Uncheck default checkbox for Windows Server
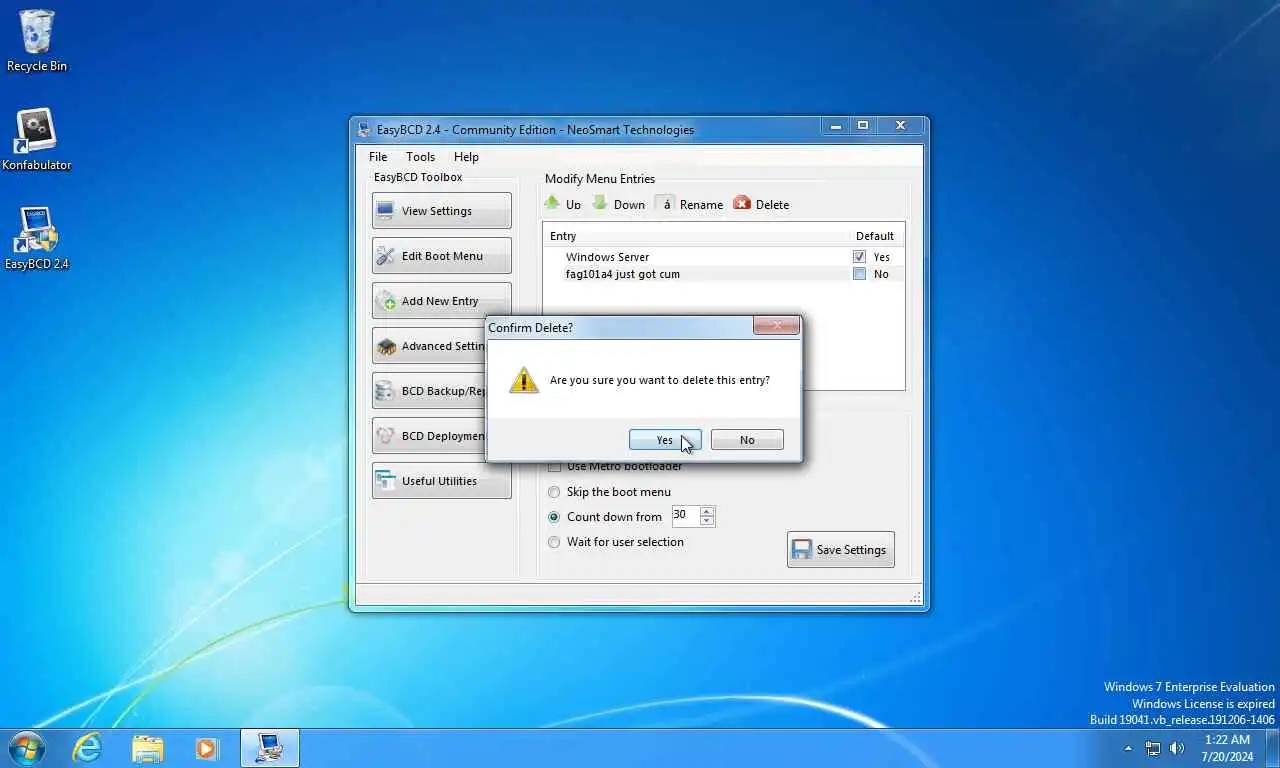 click(x=859, y=257)
